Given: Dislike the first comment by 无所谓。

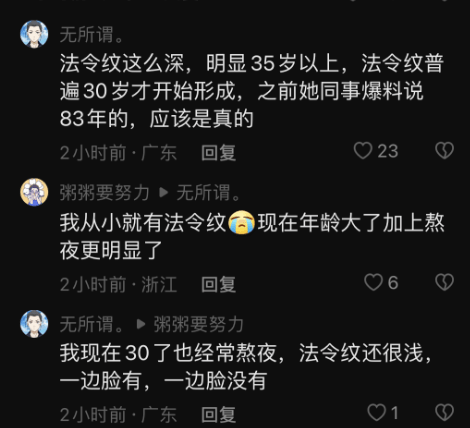Looking at the screenshot, I should (445, 150).
